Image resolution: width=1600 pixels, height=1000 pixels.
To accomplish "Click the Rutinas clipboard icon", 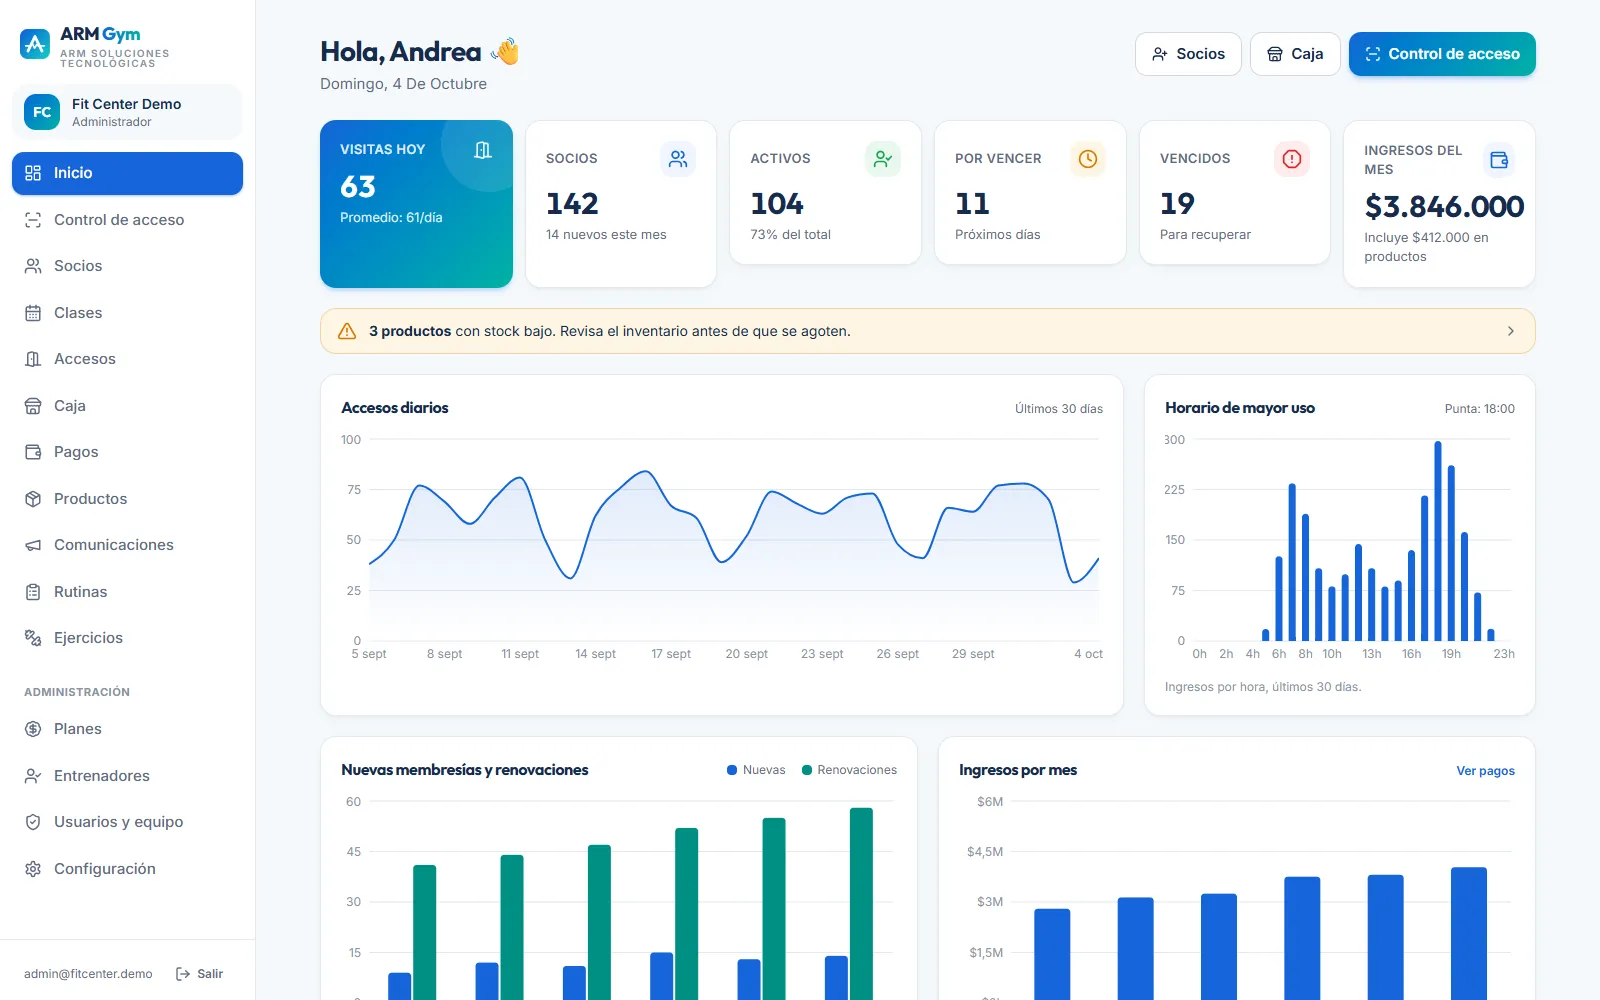I will tap(33, 592).
